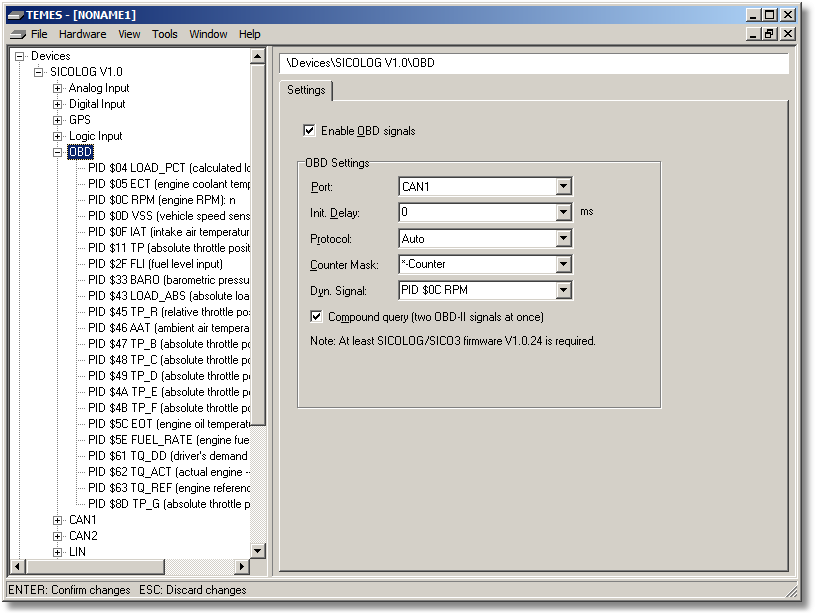The height and width of the screenshot is (616, 816).
Task: Click the tree horizontal scroll right arrow
Action: pos(241,567)
